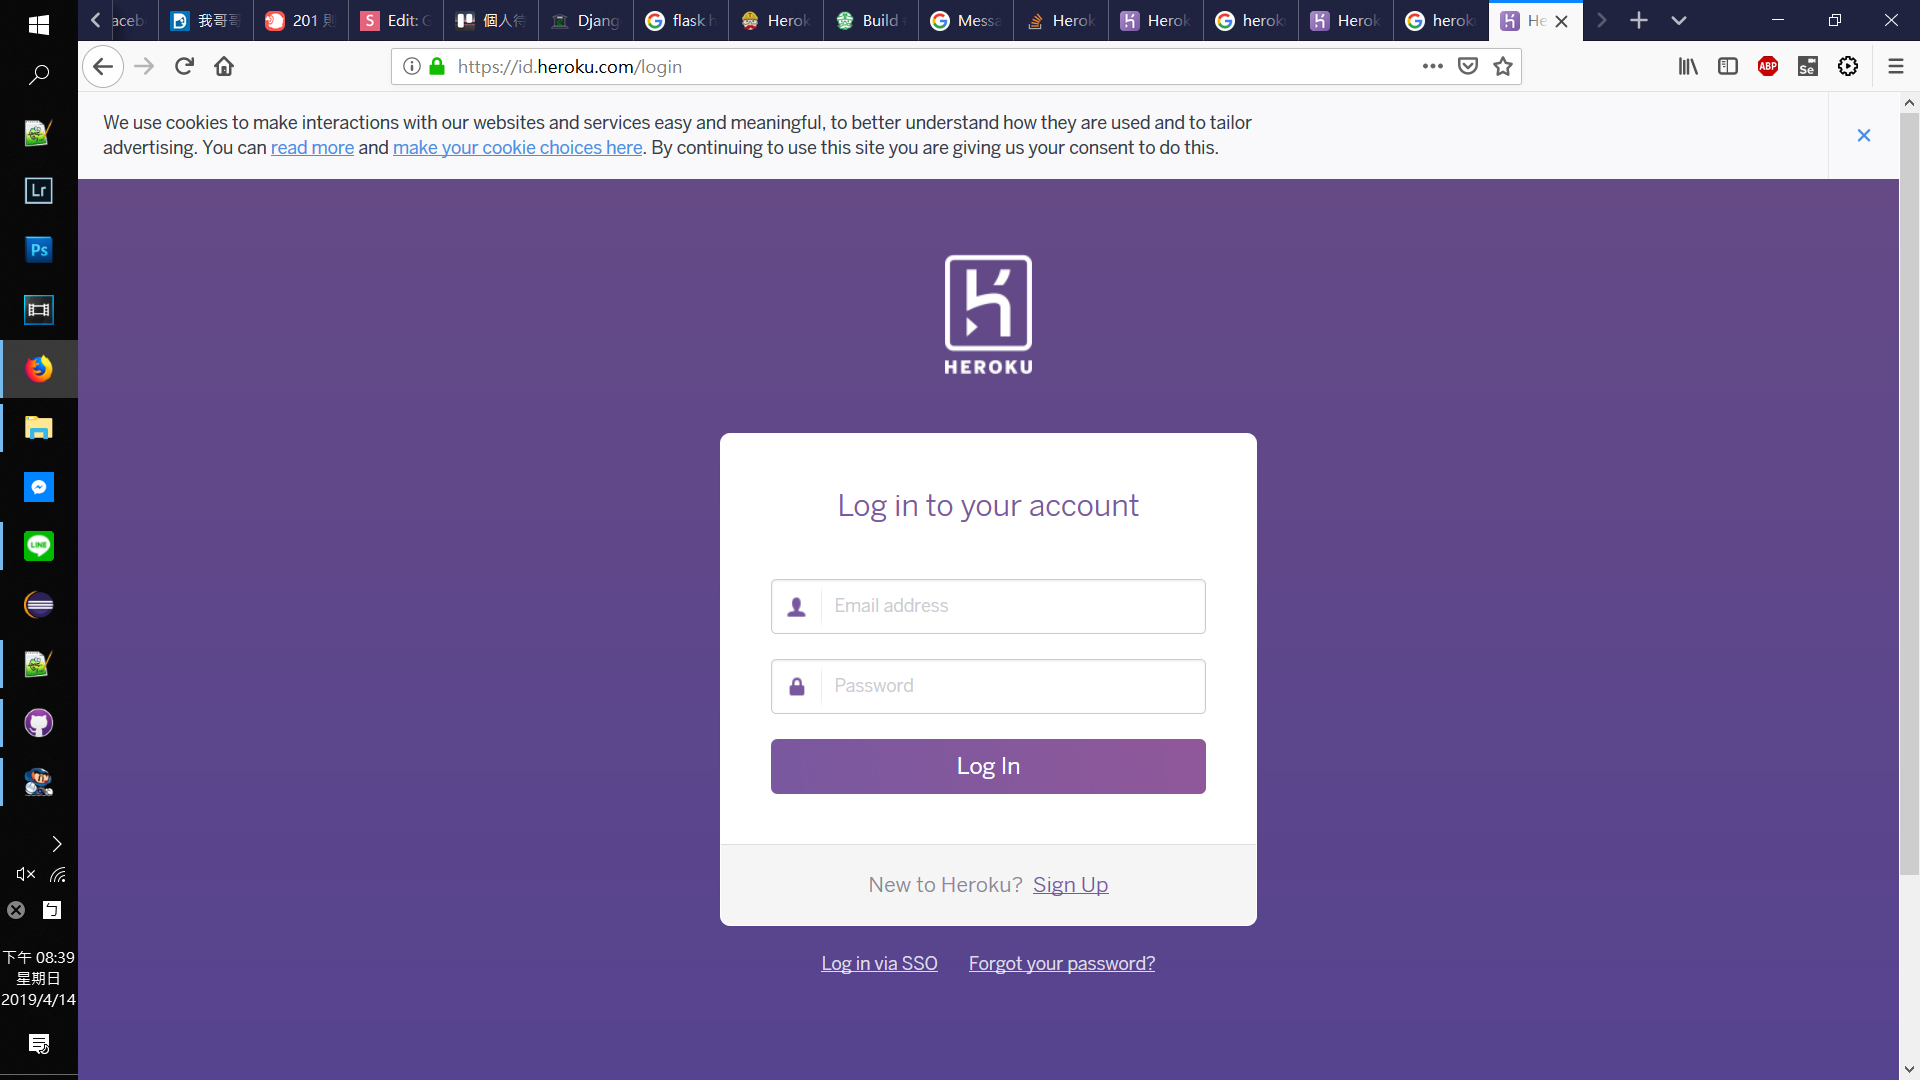This screenshot has height=1080, width=1920.
Task: Bookmark this page with star icon
Action: [x=1502, y=66]
